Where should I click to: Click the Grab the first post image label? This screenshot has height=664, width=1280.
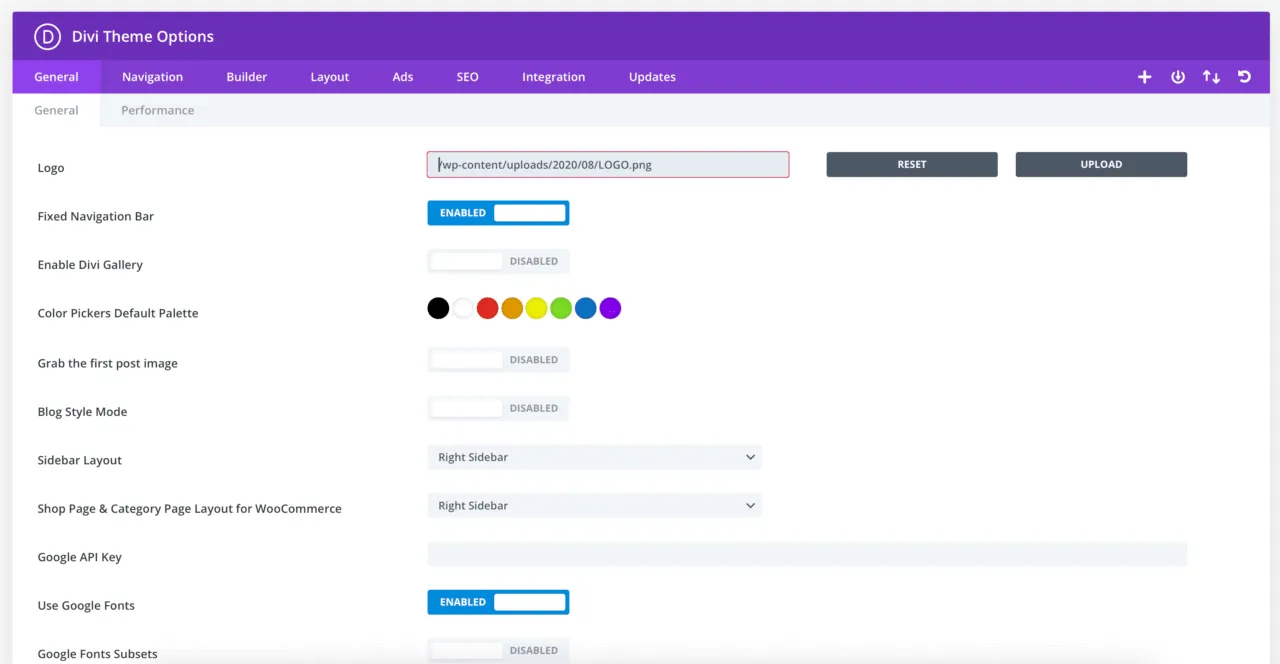tap(107, 363)
